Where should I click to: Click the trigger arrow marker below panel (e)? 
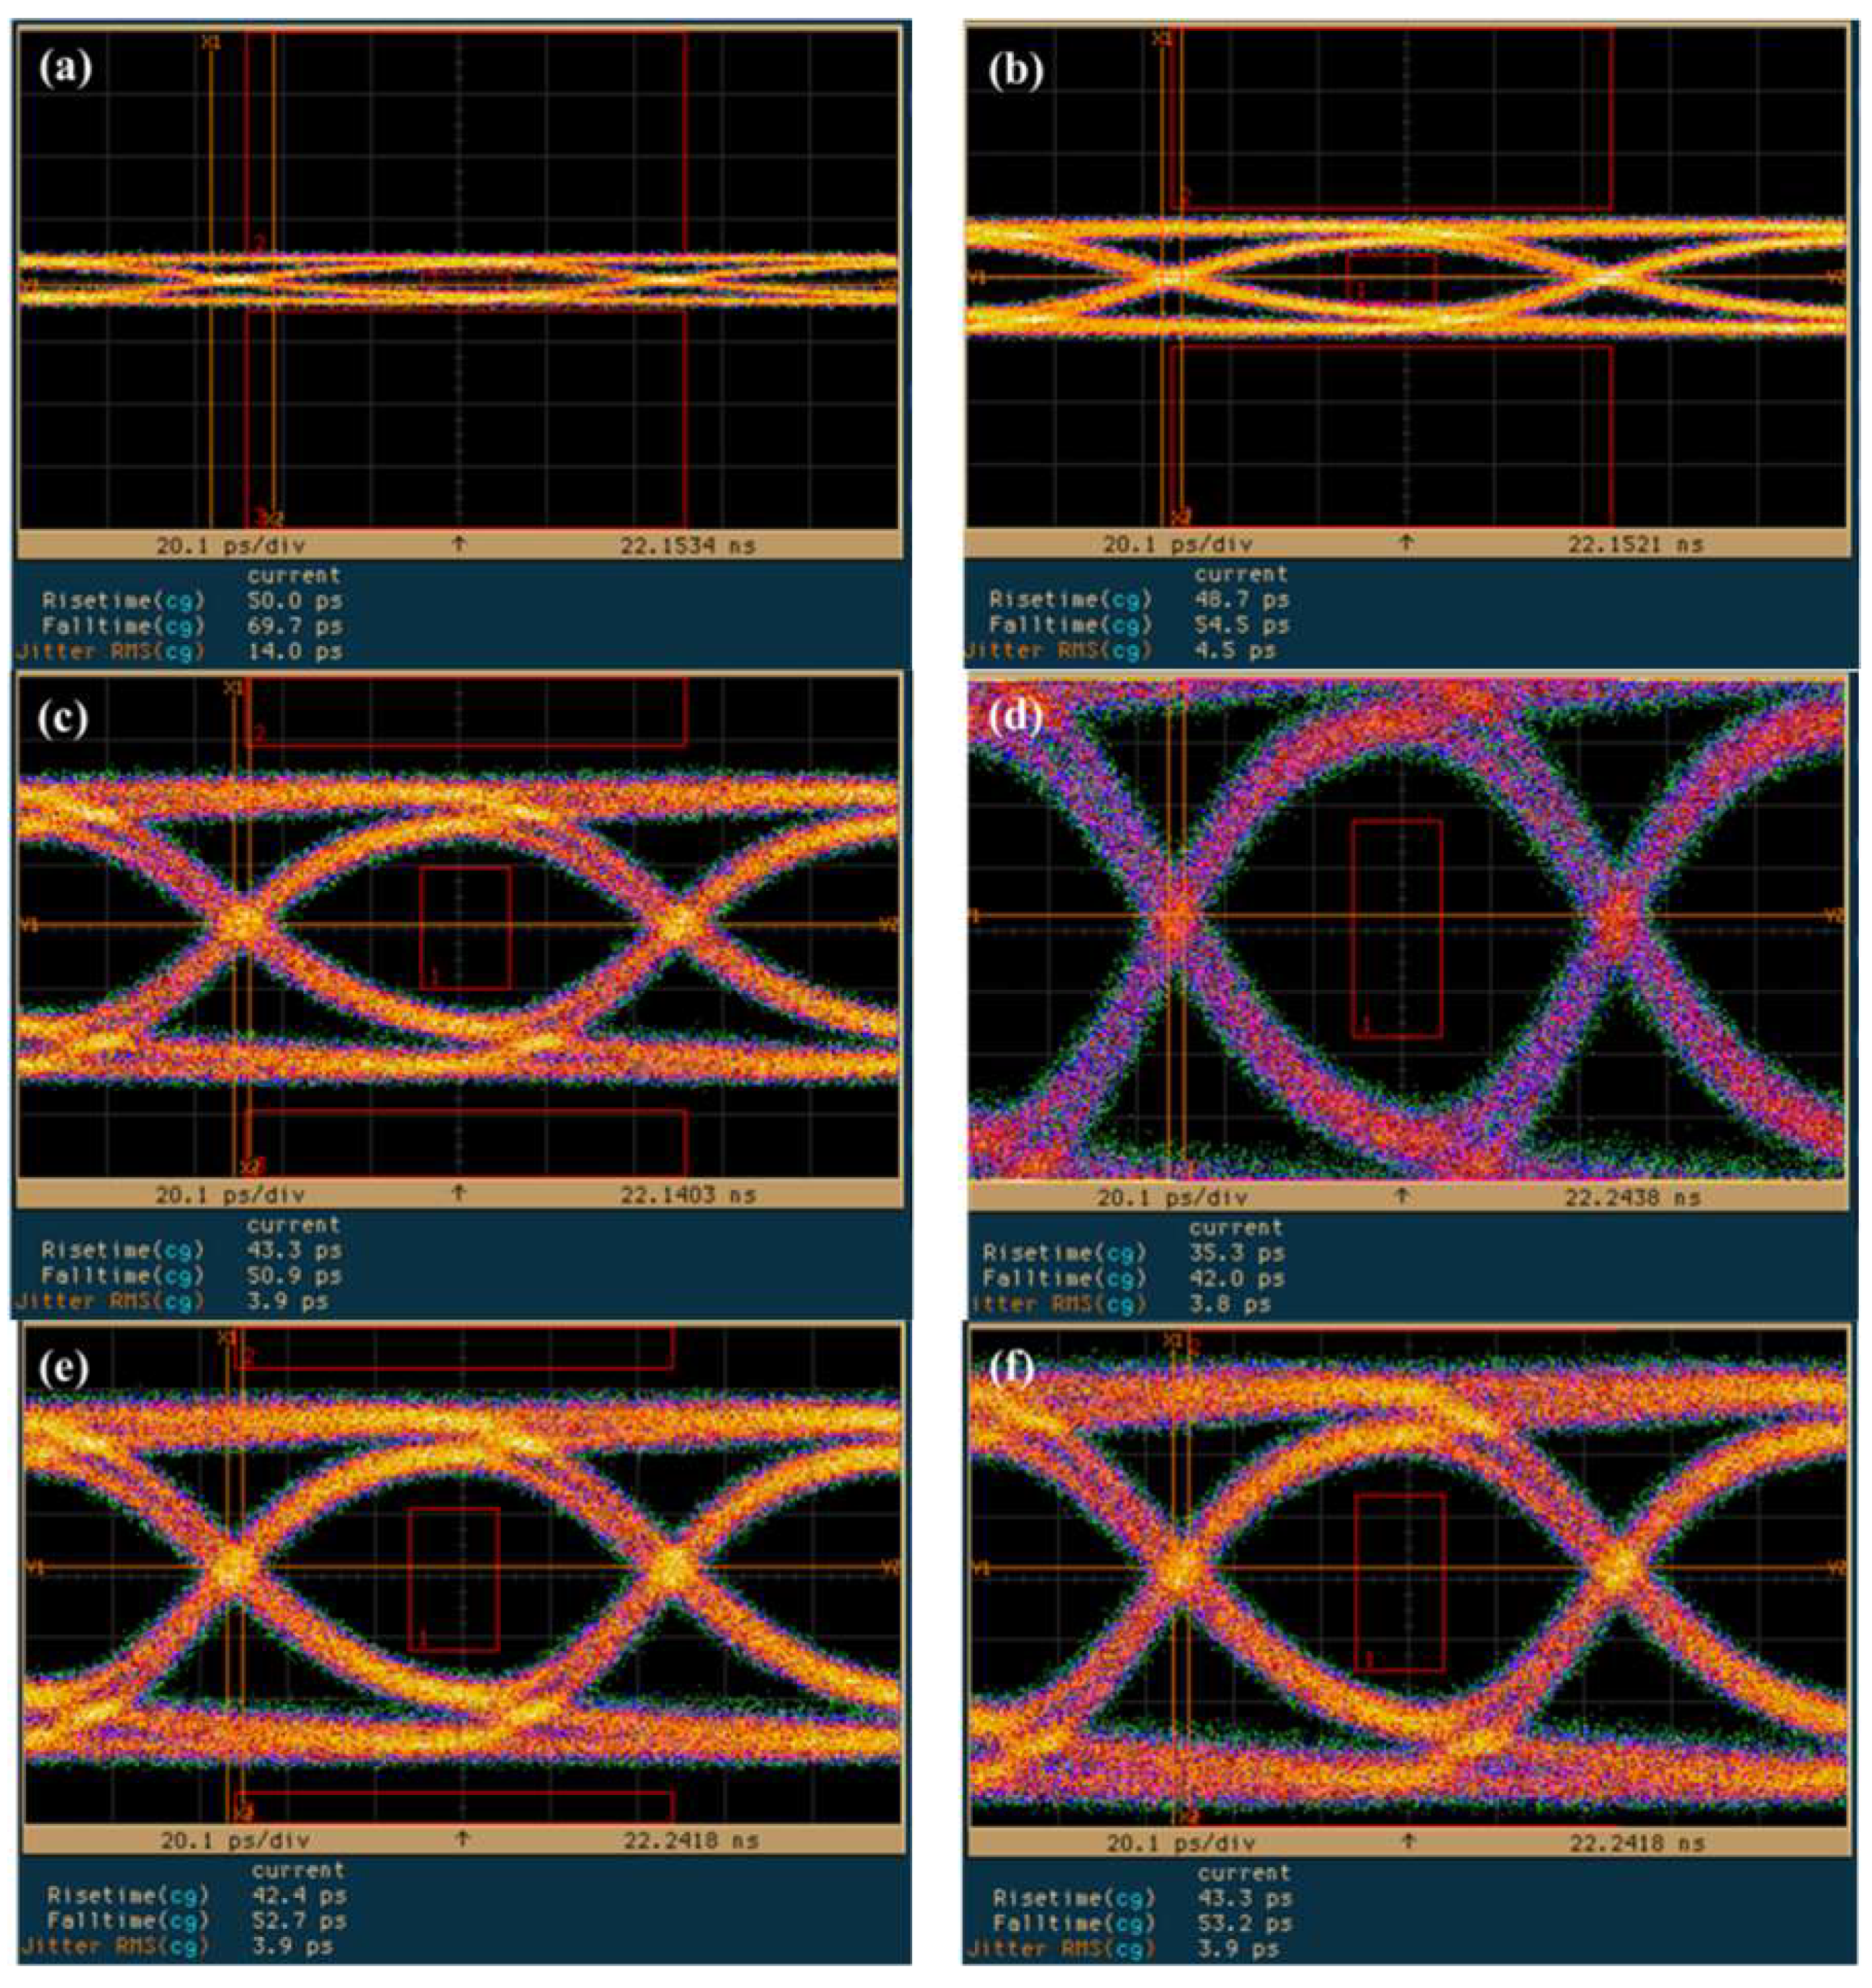pos(462,1838)
